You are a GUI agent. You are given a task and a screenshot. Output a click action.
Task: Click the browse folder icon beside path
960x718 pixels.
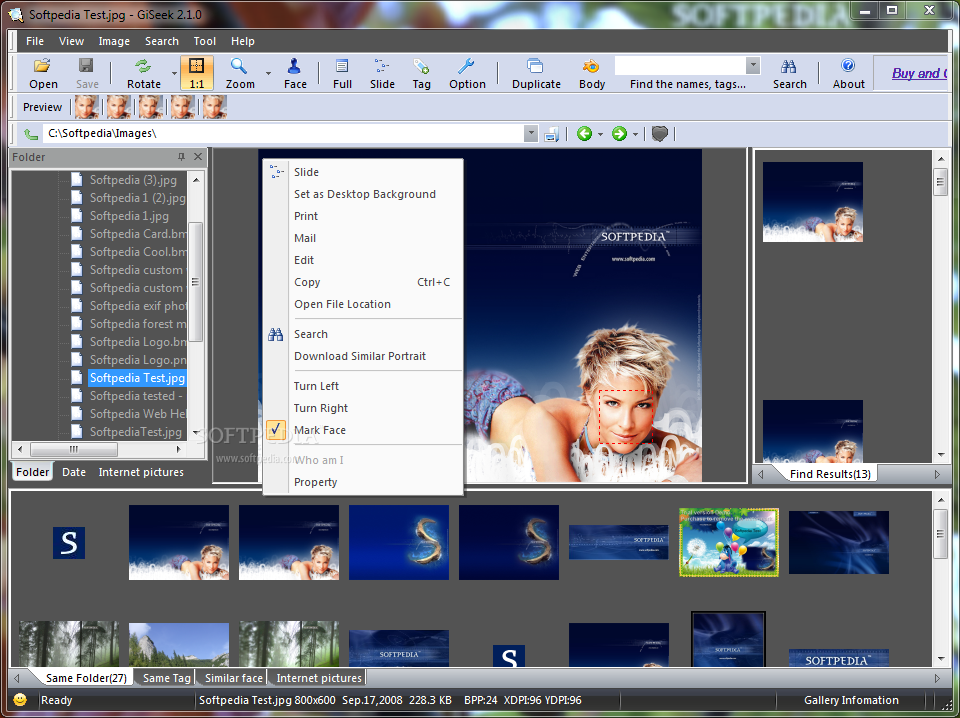click(552, 133)
